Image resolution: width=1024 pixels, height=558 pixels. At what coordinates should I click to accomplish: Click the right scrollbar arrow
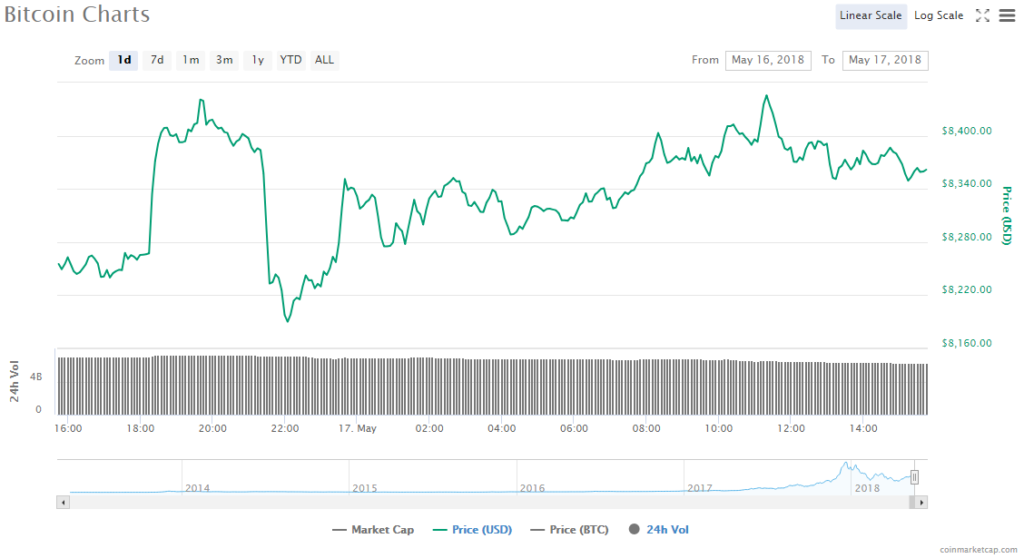[x=923, y=500]
